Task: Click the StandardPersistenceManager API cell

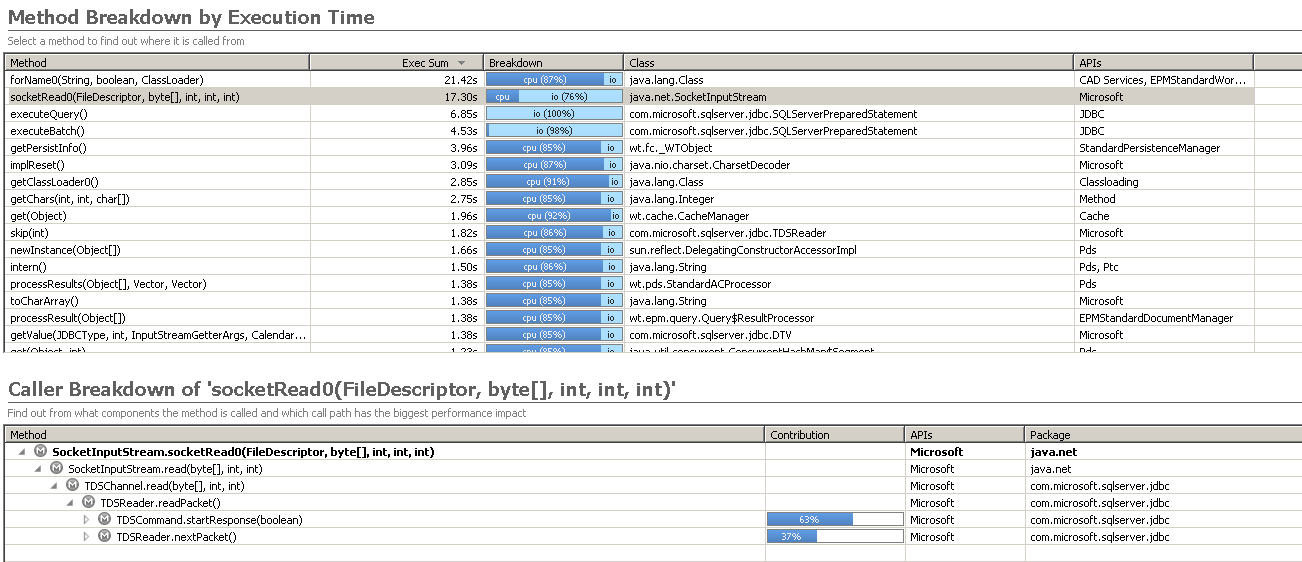Action: (x=1149, y=148)
